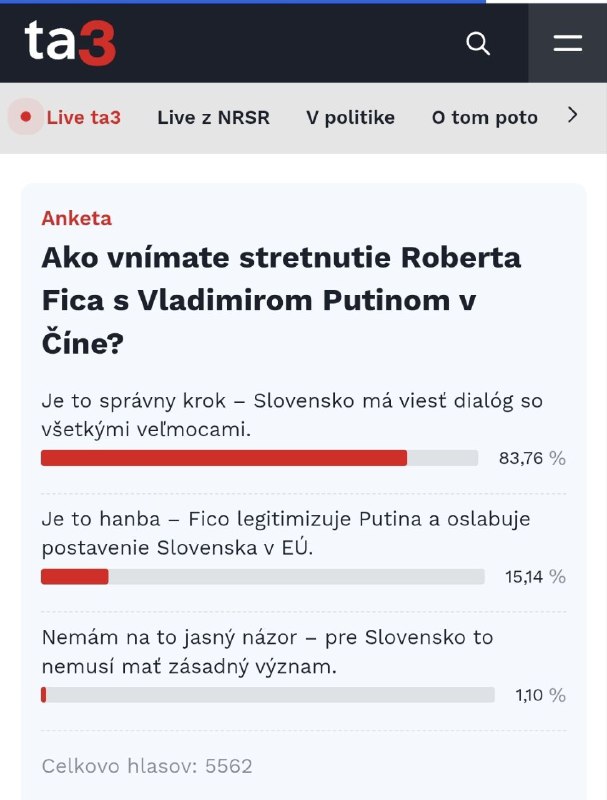This screenshot has height=800, width=607.
Task: Click the 15,14 % percentage value
Action: 535,576
